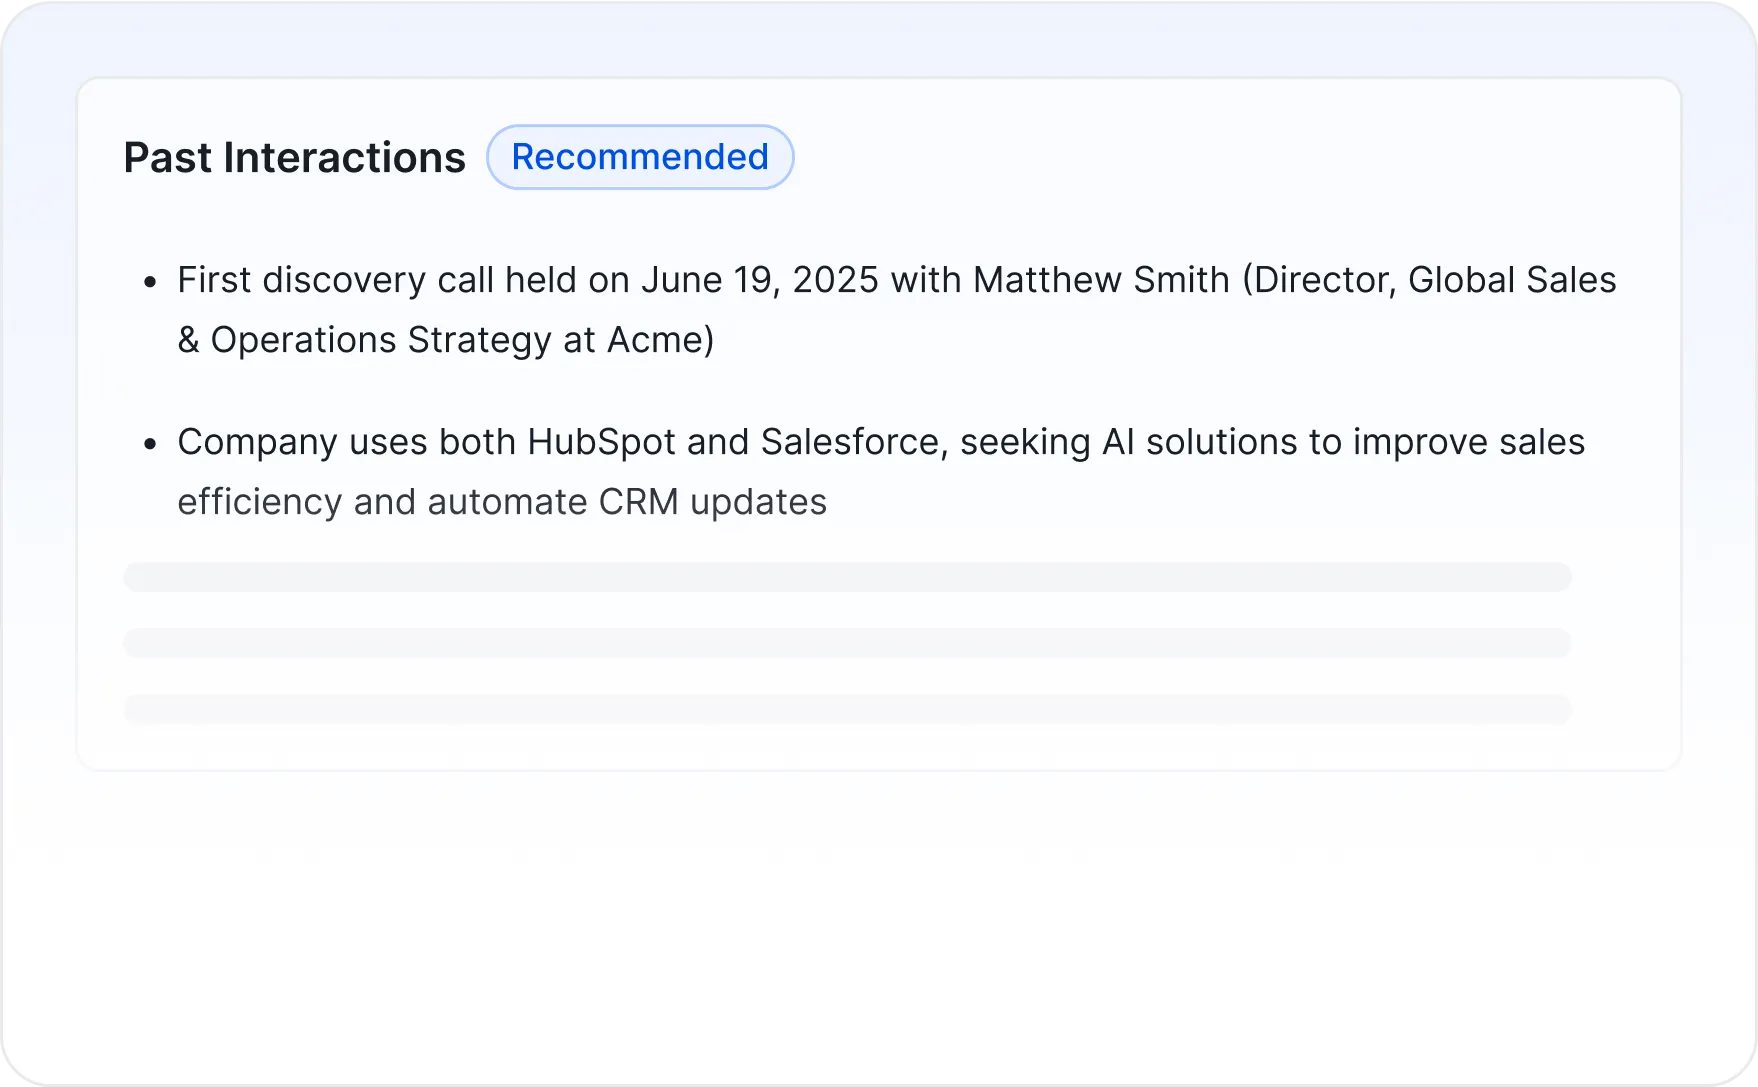Click the Recommended badge

click(x=640, y=157)
